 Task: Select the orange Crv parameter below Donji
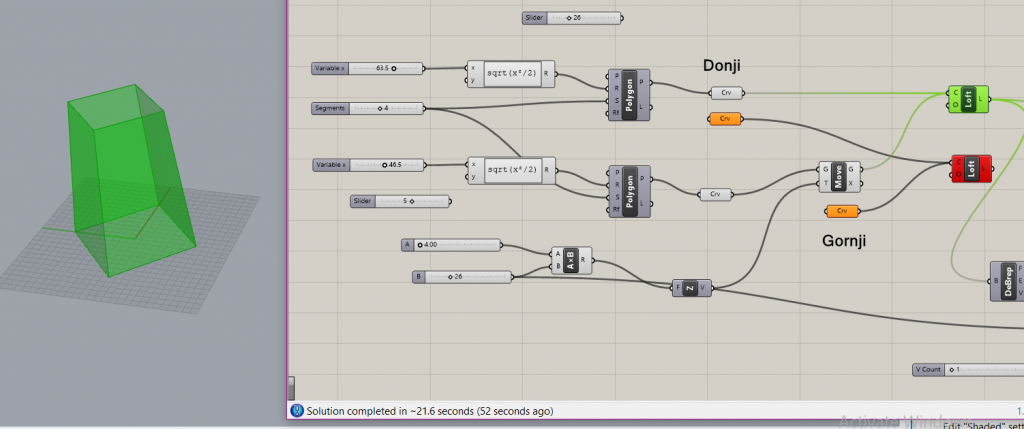click(x=725, y=119)
